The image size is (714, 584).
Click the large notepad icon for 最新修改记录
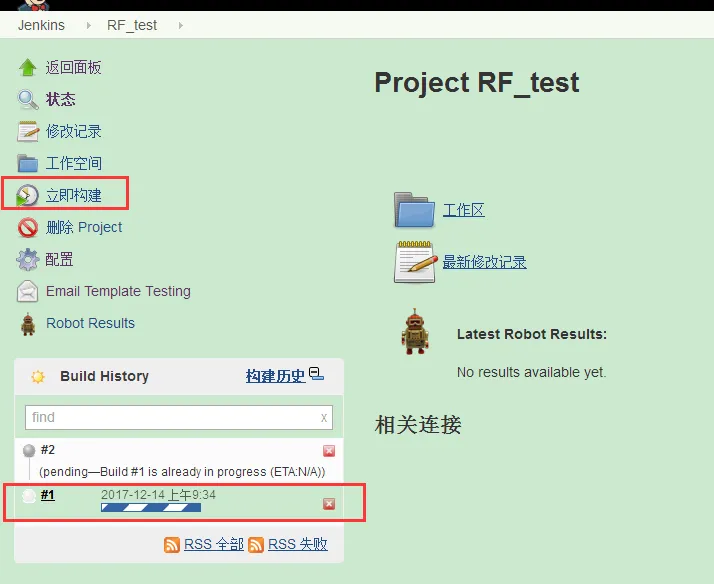pyautogui.click(x=414, y=262)
